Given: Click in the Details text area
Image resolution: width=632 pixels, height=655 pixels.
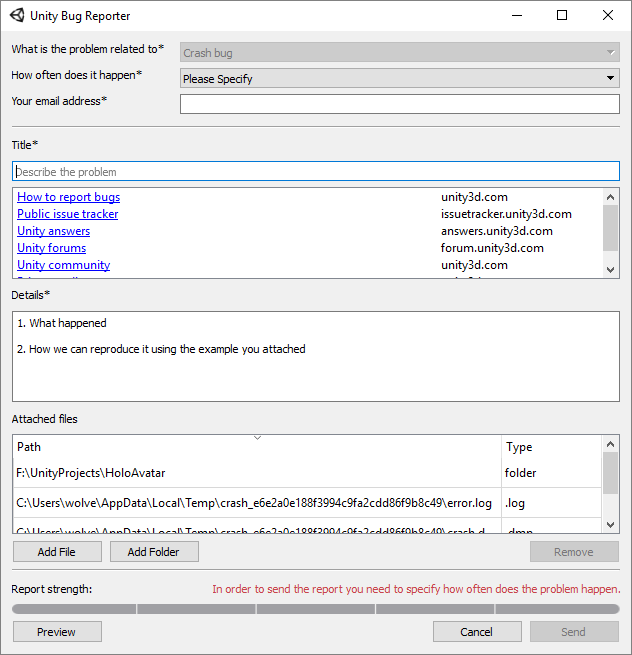Looking at the screenshot, I should pyautogui.click(x=315, y=356).
